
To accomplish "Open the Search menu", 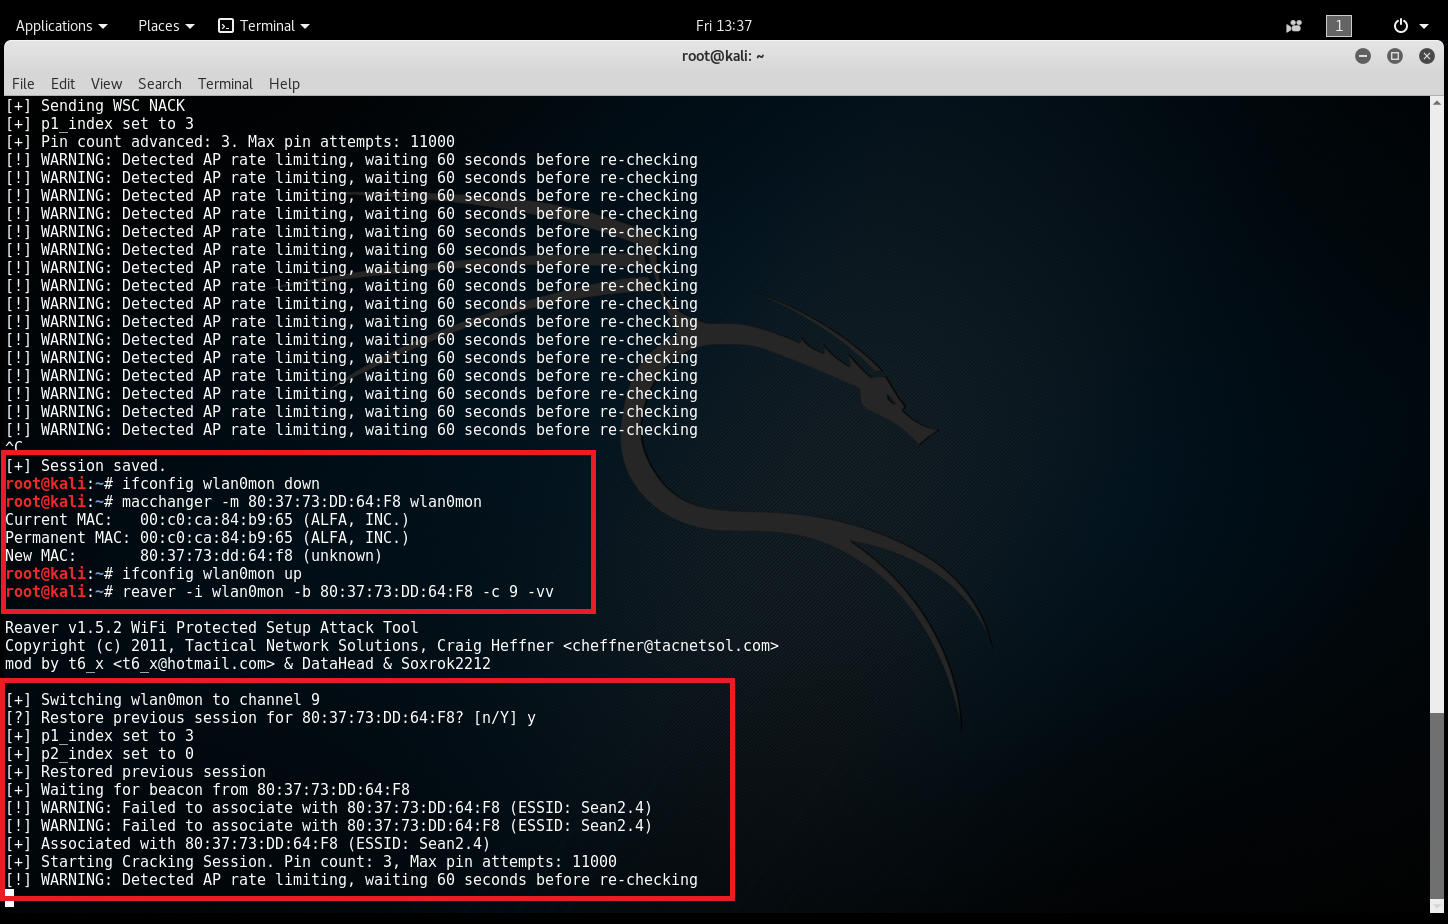I will 160,84.
